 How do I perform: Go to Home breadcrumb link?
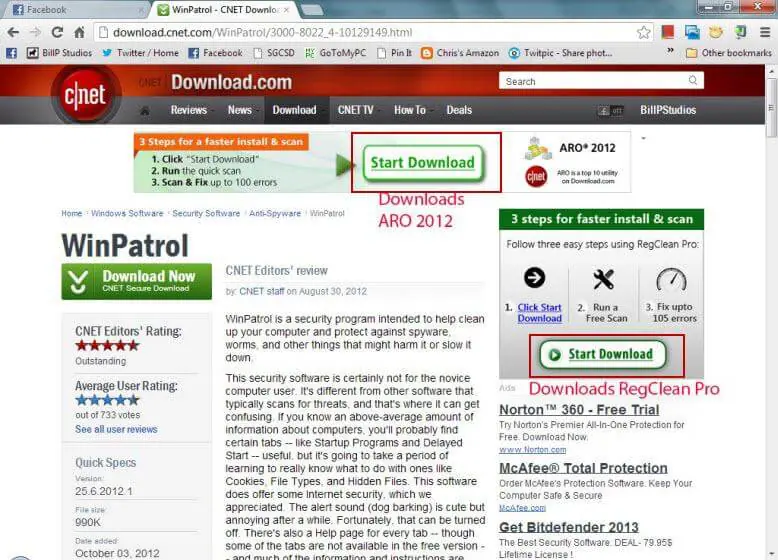click(71, 213)
